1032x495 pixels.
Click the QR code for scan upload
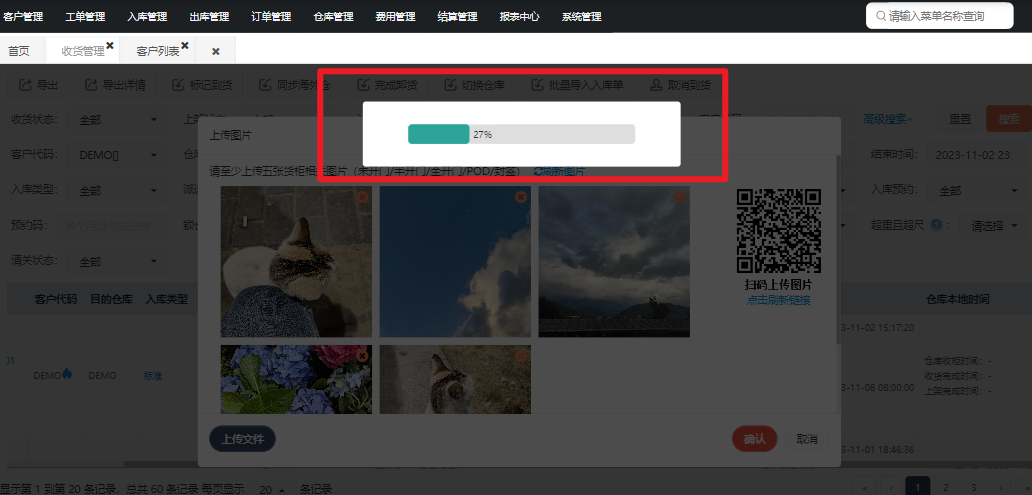click(x=779, y=231)
